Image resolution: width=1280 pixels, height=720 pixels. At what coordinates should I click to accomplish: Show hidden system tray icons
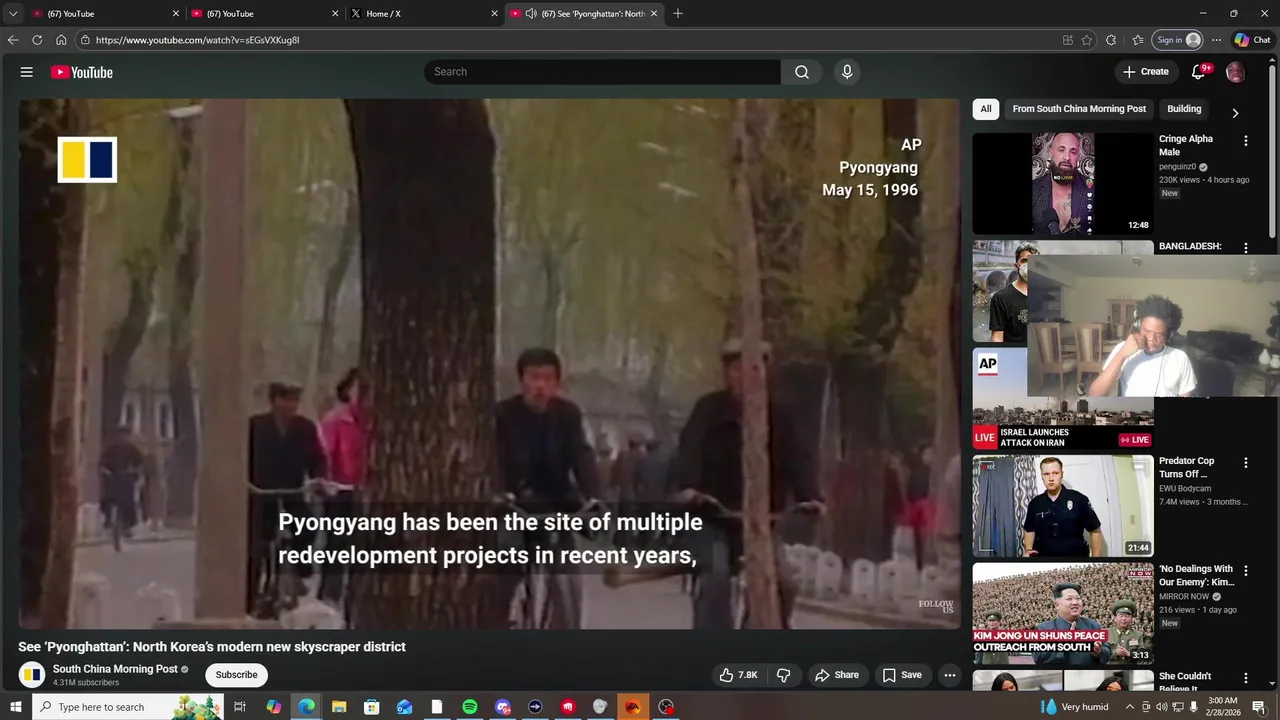[1130, 707]
